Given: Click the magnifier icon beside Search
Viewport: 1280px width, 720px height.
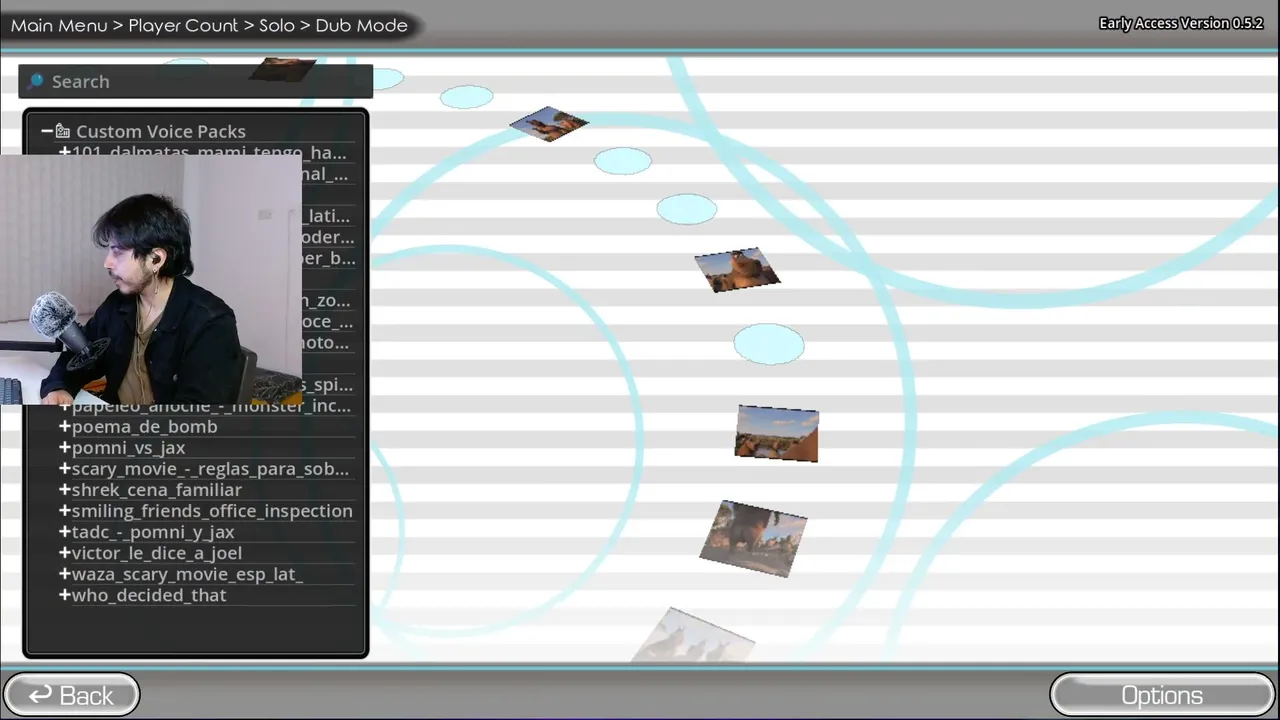Looking at the screenshot, I should coord(36,81).
